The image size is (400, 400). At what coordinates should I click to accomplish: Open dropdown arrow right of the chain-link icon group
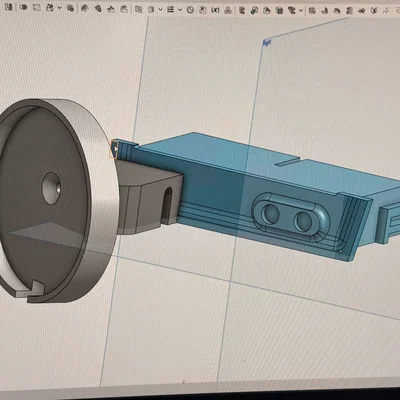pyautogui.click(x=301, y=11)
